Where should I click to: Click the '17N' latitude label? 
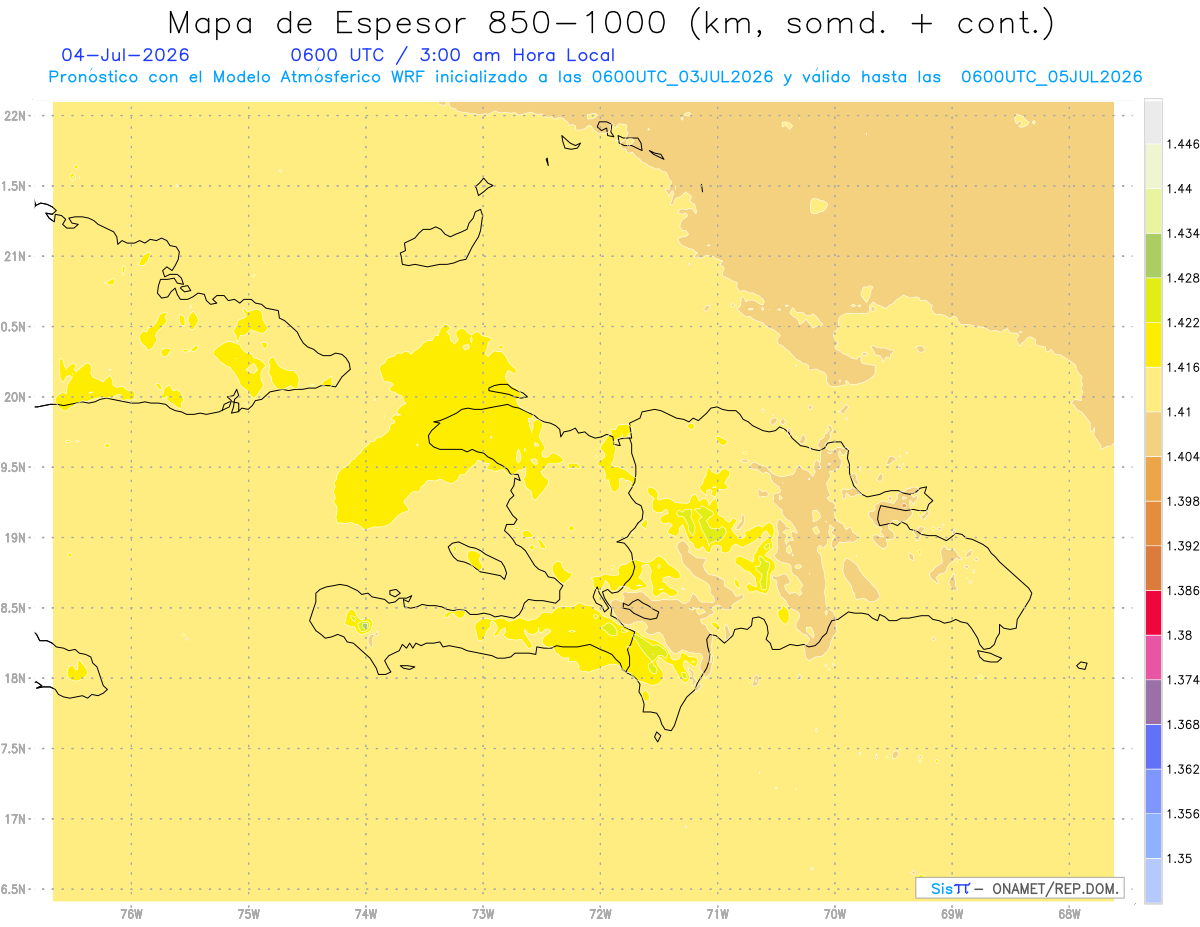15,819
